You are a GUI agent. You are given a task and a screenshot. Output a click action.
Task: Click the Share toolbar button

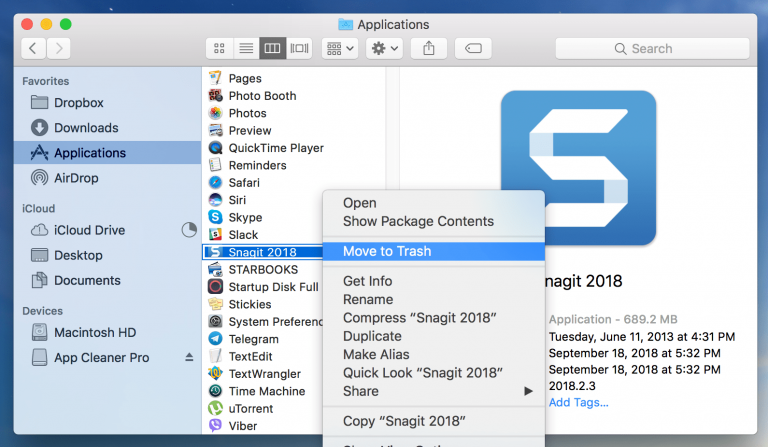click(429, 48)
